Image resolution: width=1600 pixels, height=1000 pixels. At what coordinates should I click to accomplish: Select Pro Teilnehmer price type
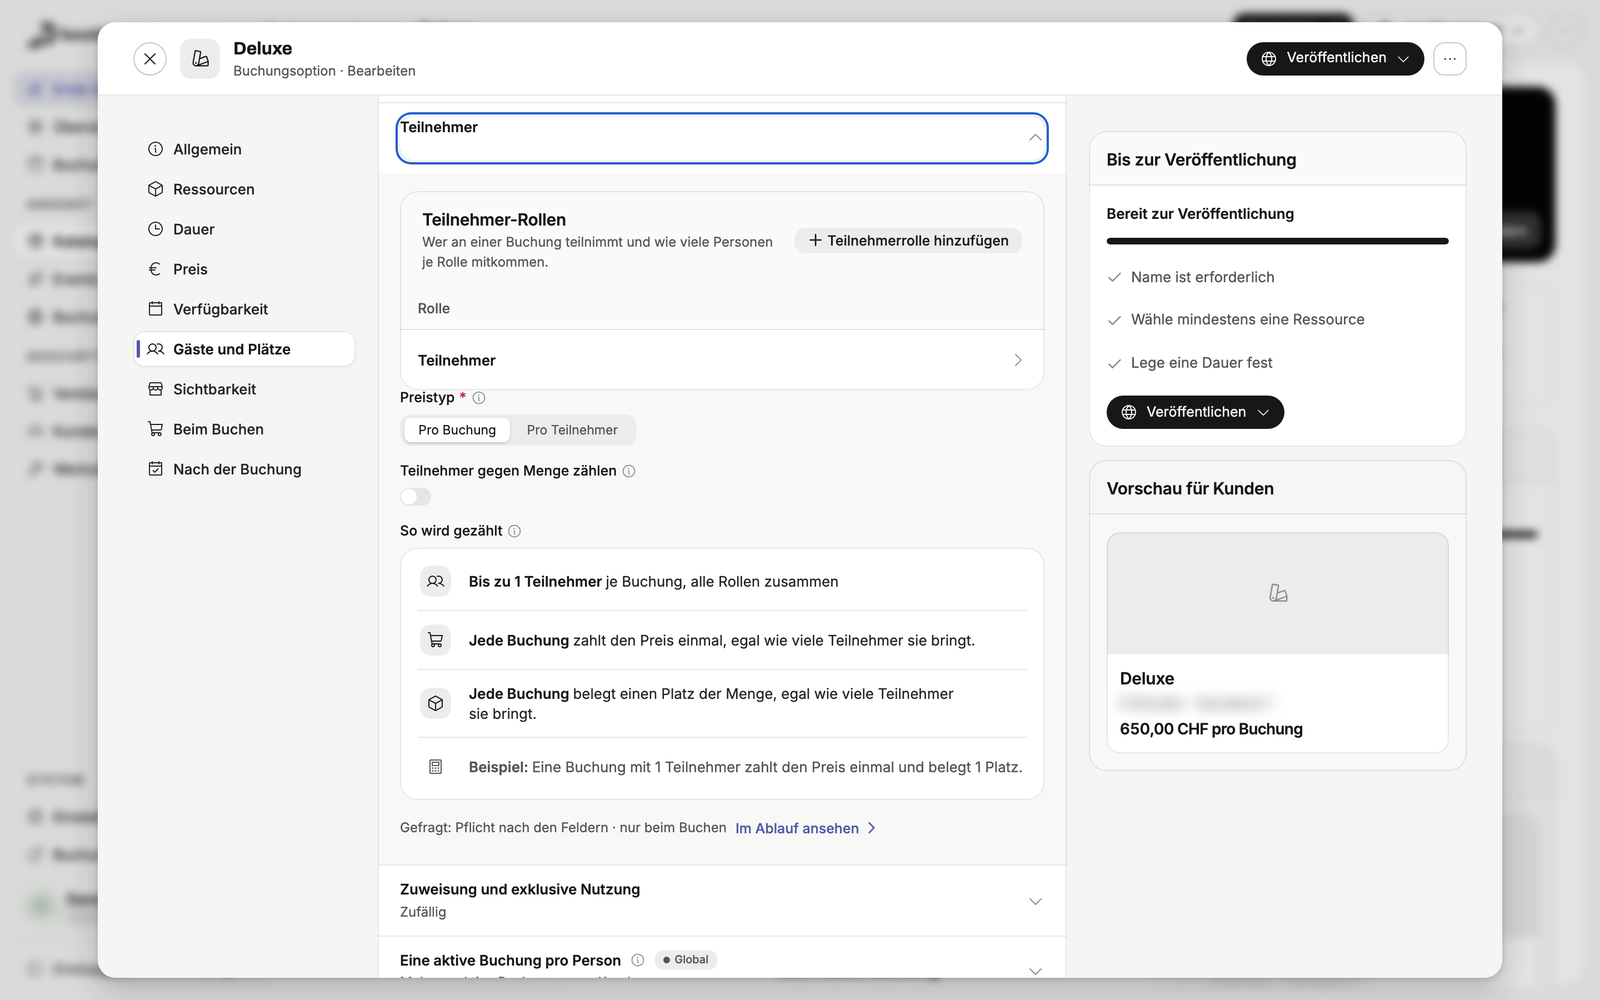coord(572,430)
